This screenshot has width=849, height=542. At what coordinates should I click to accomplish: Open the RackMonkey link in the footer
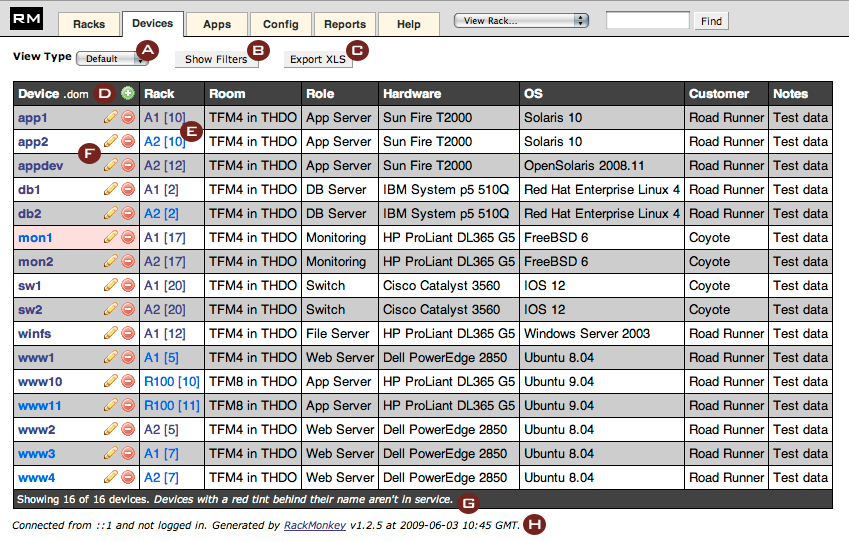pos(315,525)
